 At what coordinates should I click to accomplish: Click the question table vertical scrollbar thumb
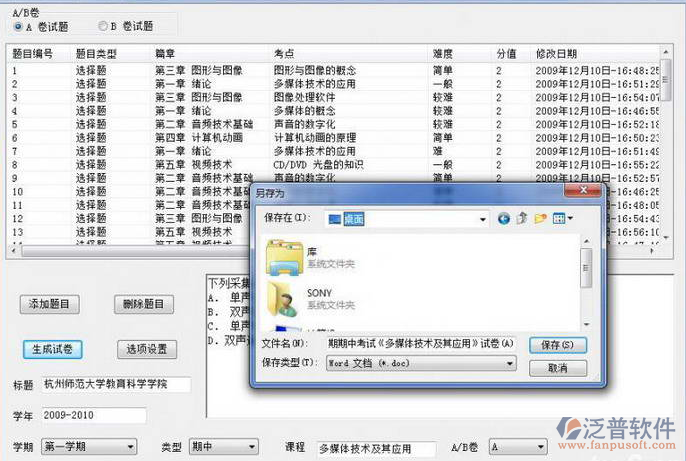pos(665,80)
